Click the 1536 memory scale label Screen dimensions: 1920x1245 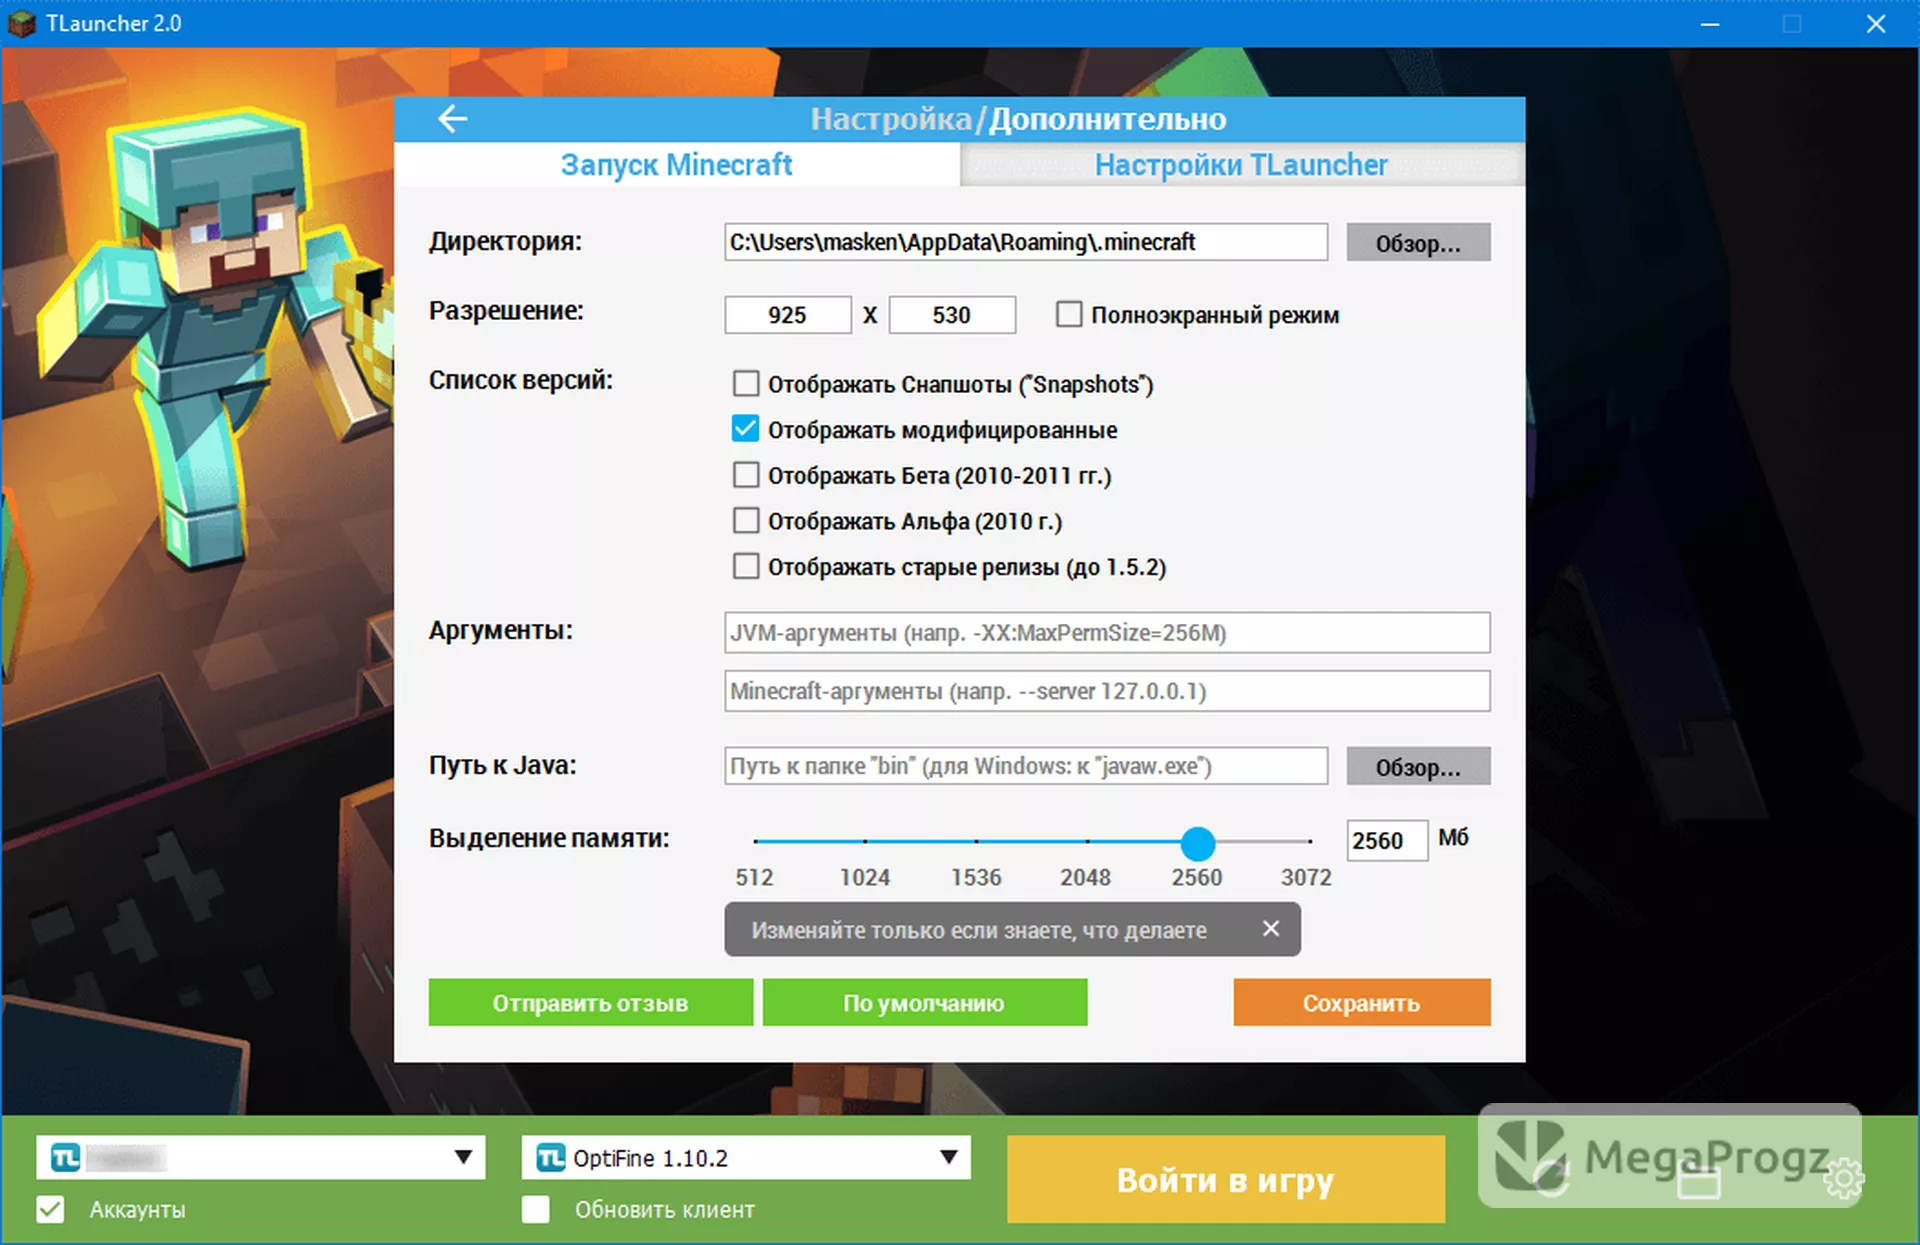(976, 877)
